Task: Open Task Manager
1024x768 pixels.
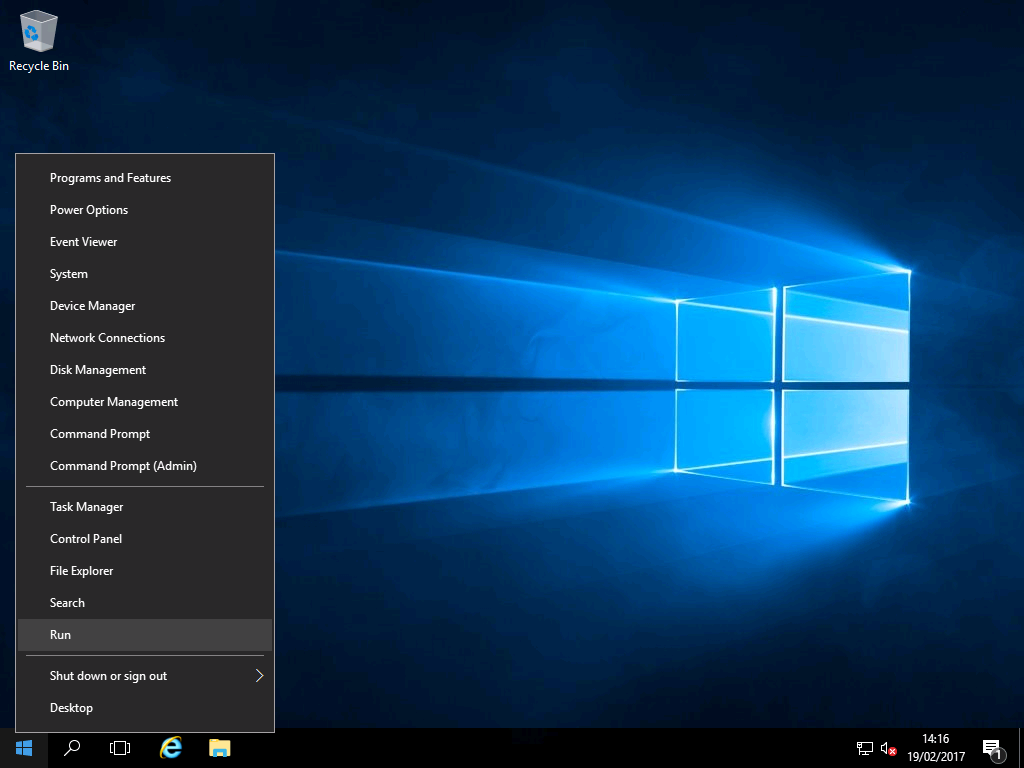Action: 145,507
